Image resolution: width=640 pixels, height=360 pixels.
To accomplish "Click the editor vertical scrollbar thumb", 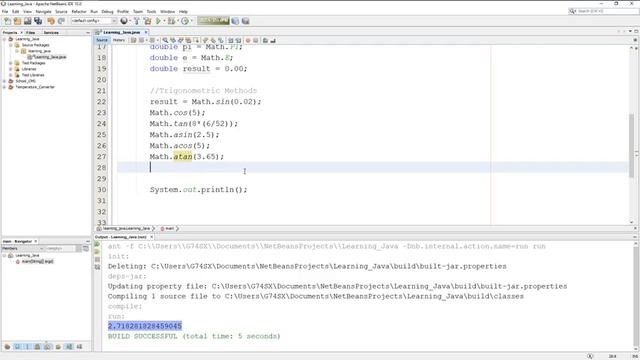I will (632, 146).
